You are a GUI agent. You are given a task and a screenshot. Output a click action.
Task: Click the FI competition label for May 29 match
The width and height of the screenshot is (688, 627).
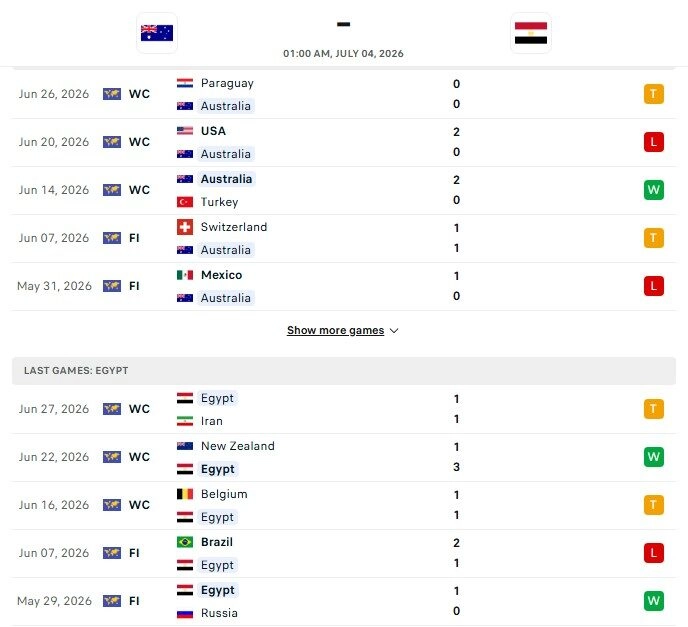(134, 601)
